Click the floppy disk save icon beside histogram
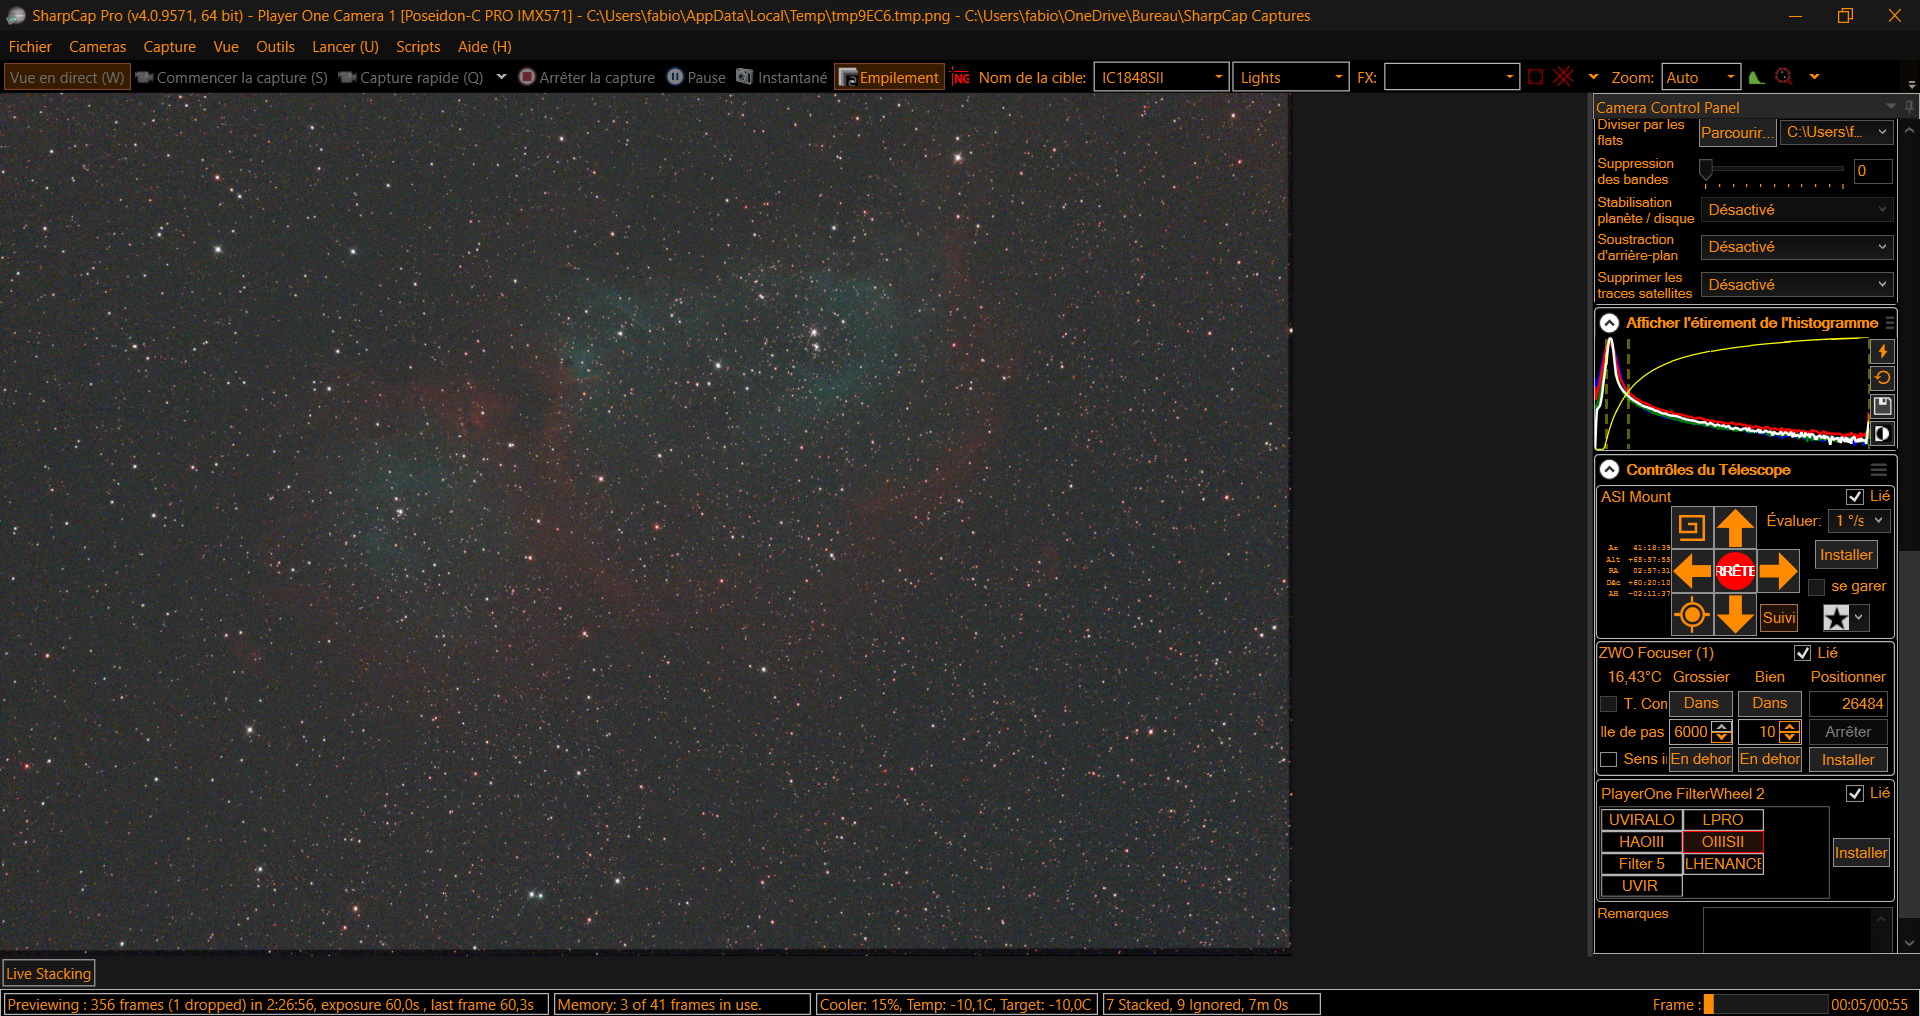Screen dimensions: 1920x1016 [x=1882, y=406]
